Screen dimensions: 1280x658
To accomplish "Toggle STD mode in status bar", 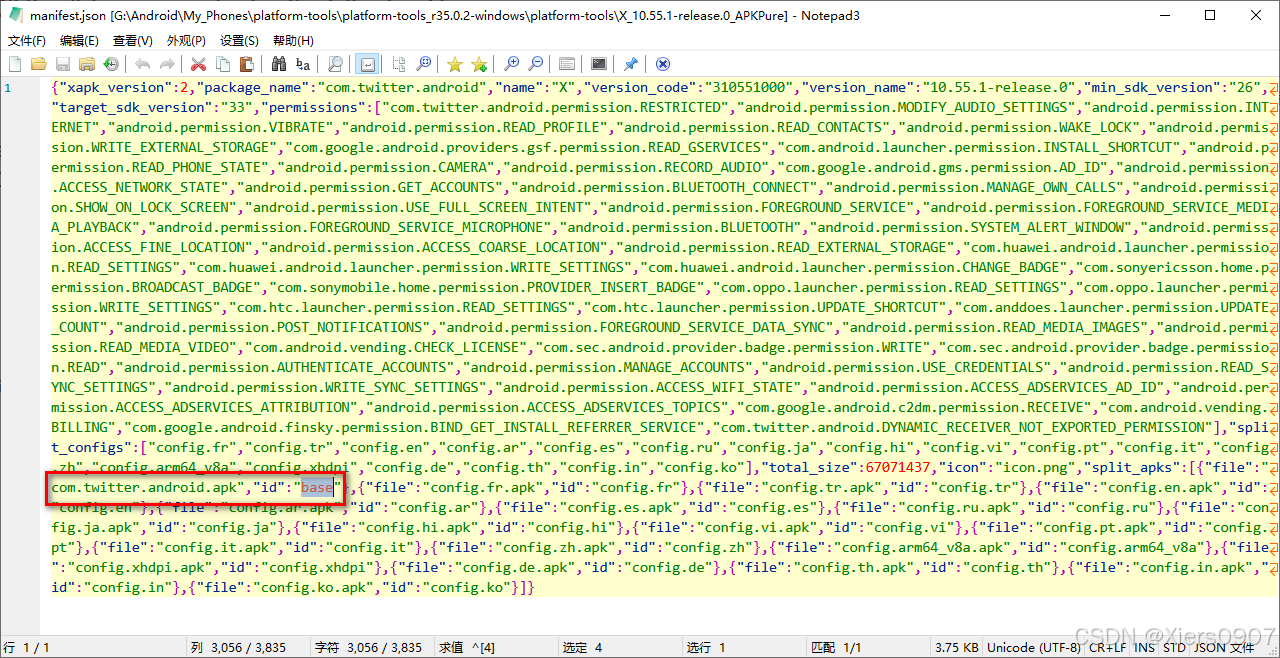I will coord(1174,647).
